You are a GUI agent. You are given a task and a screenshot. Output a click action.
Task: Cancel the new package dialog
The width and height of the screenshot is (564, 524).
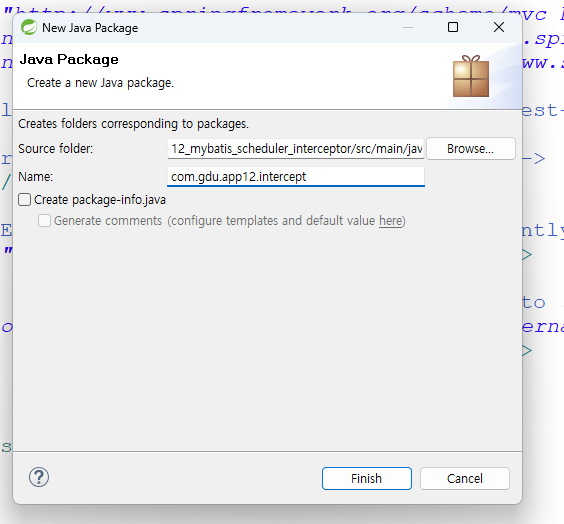[465, 479]
